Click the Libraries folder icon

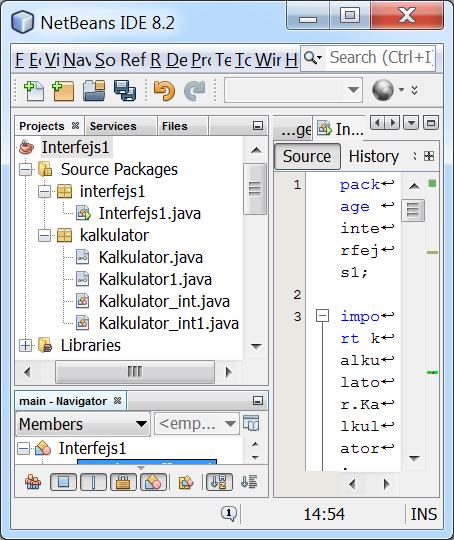point(45,345)
